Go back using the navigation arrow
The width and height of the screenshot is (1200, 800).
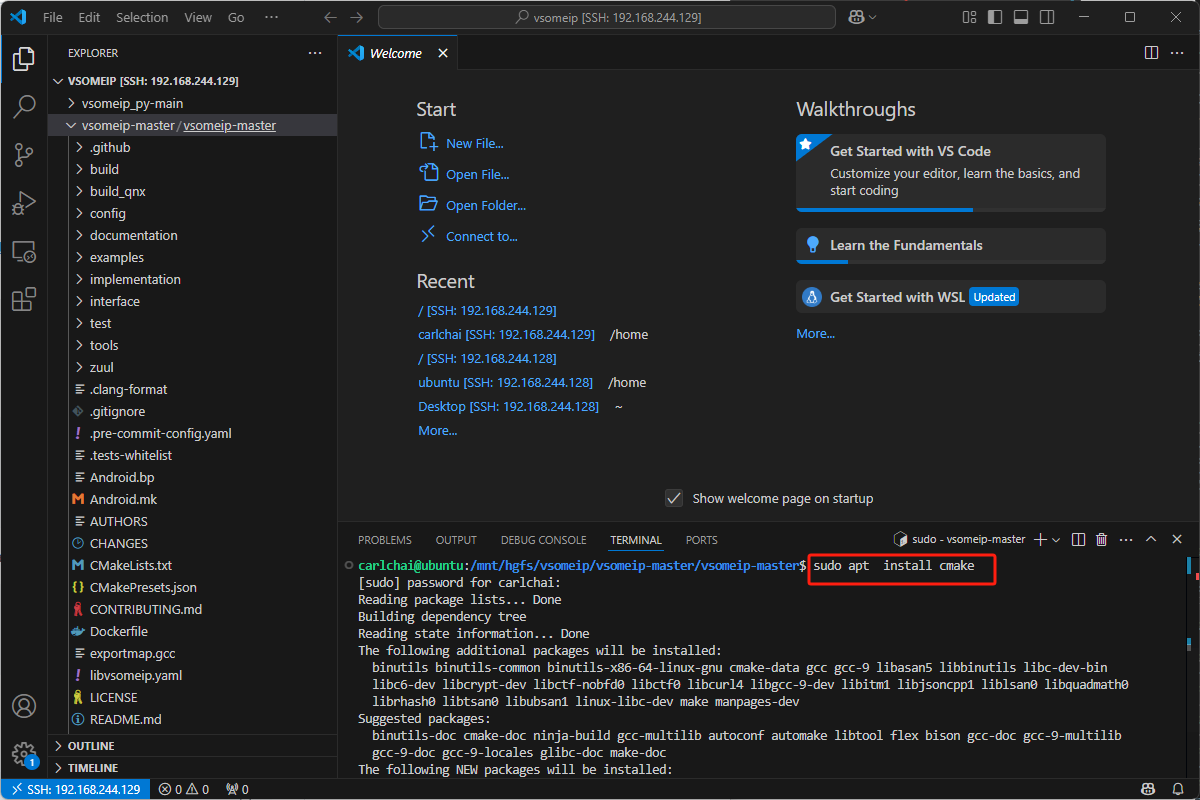331,17
